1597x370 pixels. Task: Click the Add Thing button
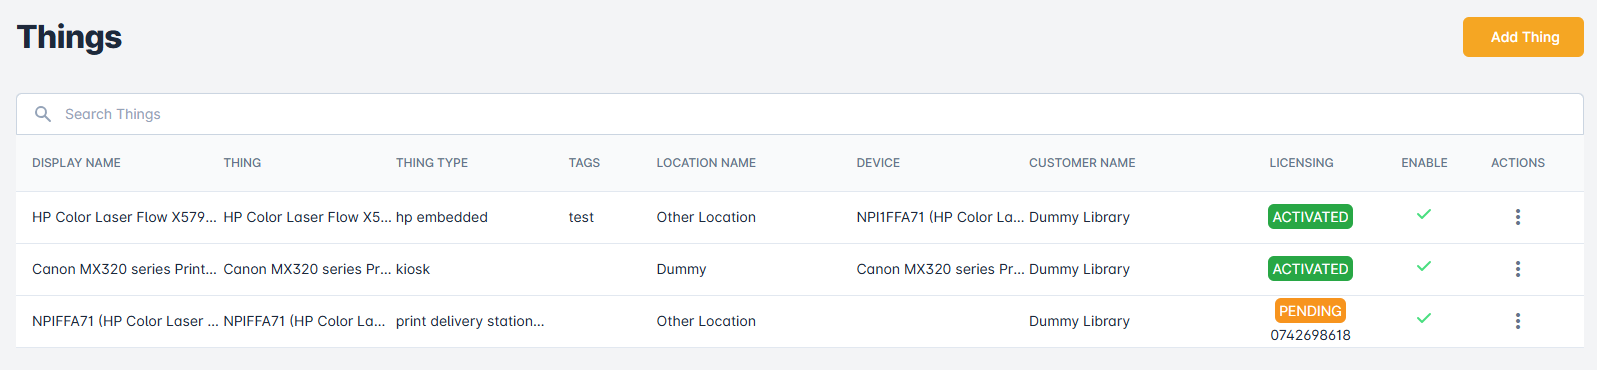coord(1523,37)
